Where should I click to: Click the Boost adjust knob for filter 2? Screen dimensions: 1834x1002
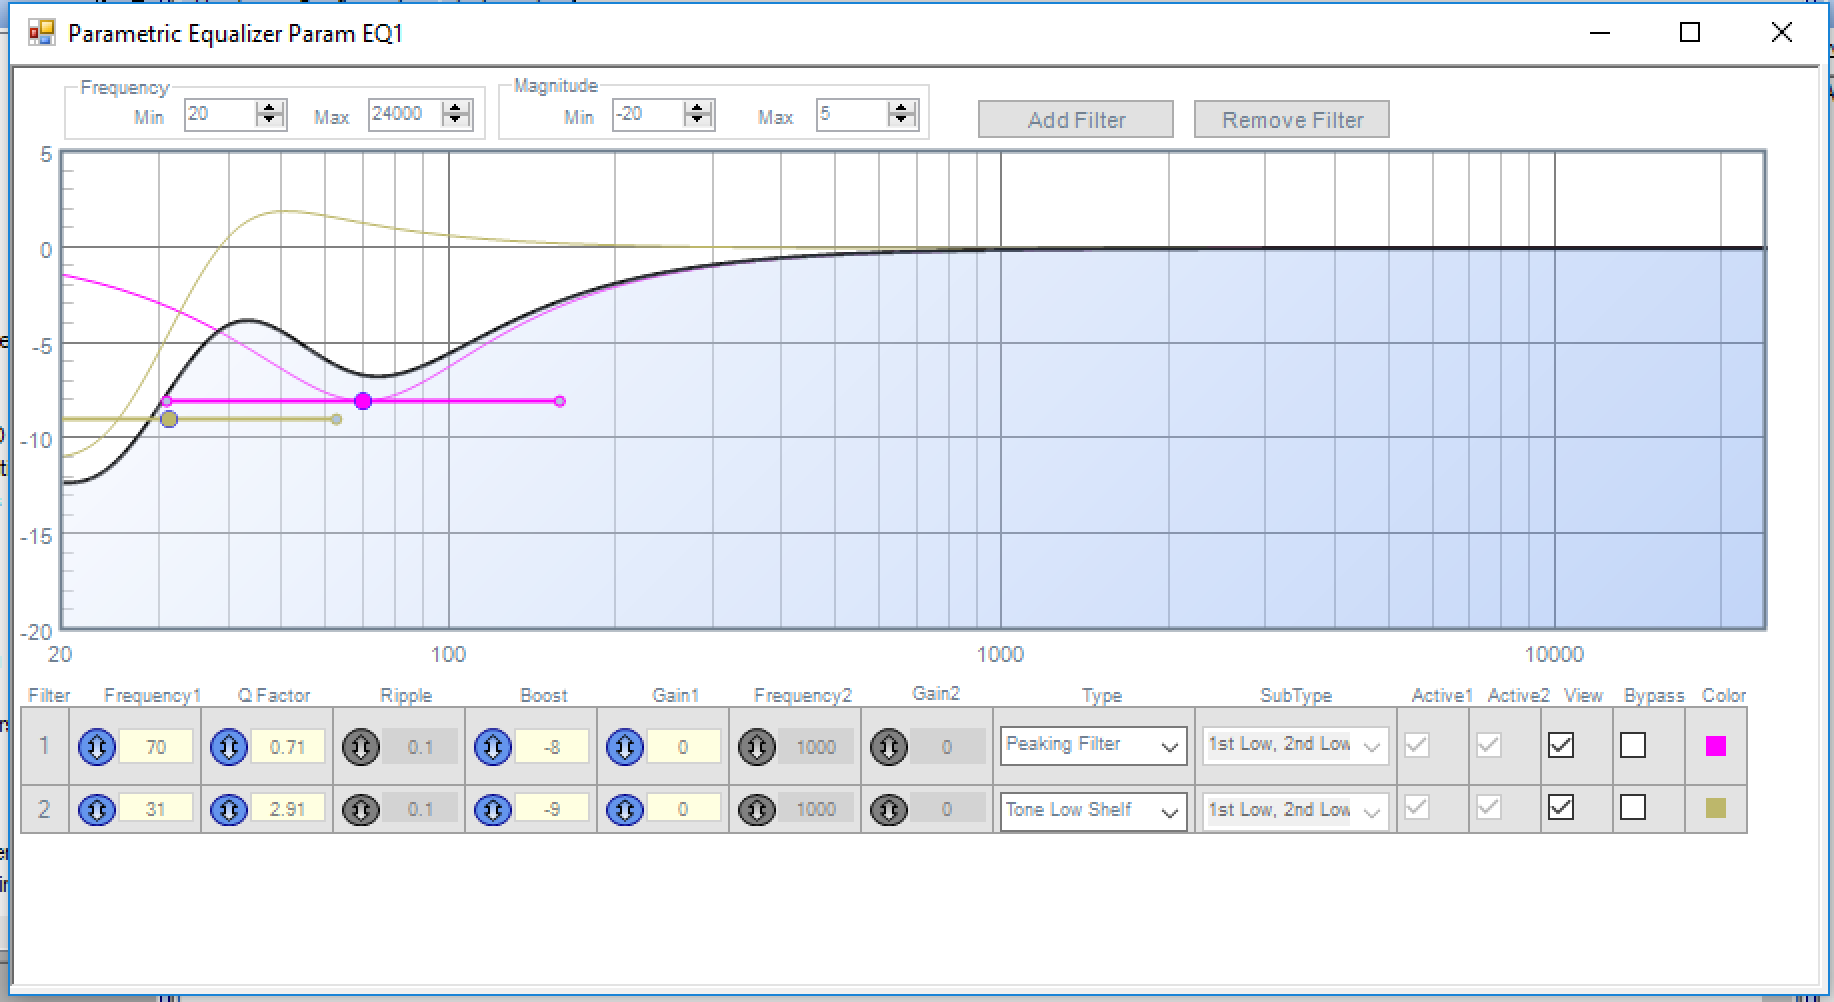click(493, 809)
